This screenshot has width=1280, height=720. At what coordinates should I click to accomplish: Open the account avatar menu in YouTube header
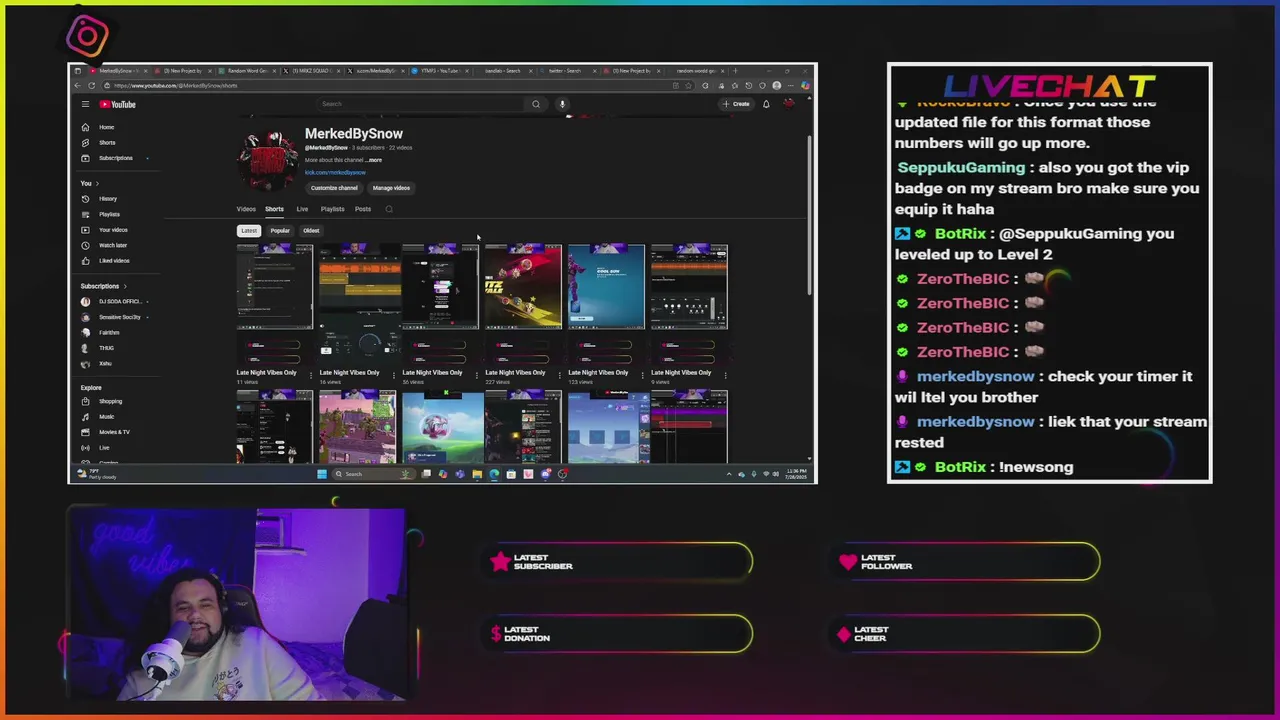(x=789, y=104)
